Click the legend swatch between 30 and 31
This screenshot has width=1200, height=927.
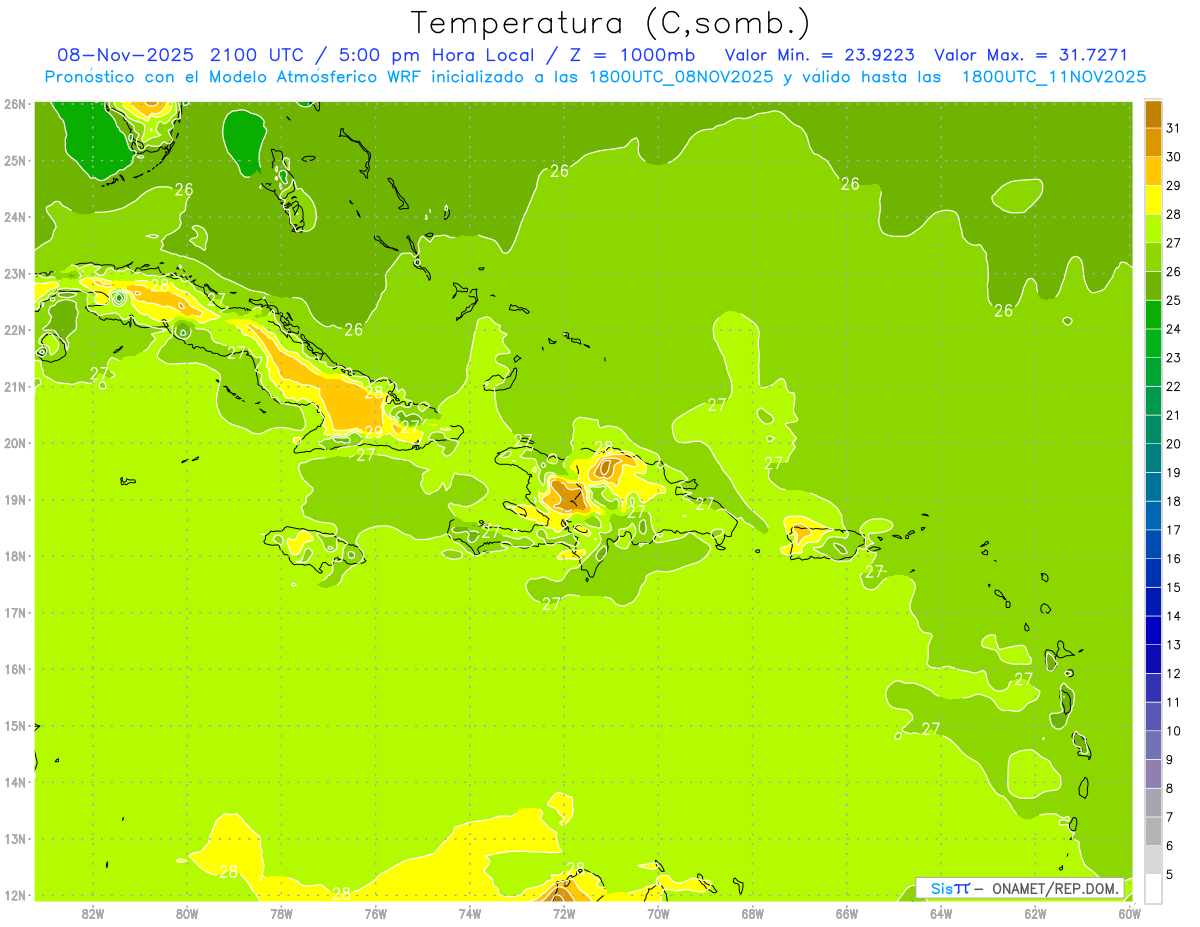click(1153, 143)
